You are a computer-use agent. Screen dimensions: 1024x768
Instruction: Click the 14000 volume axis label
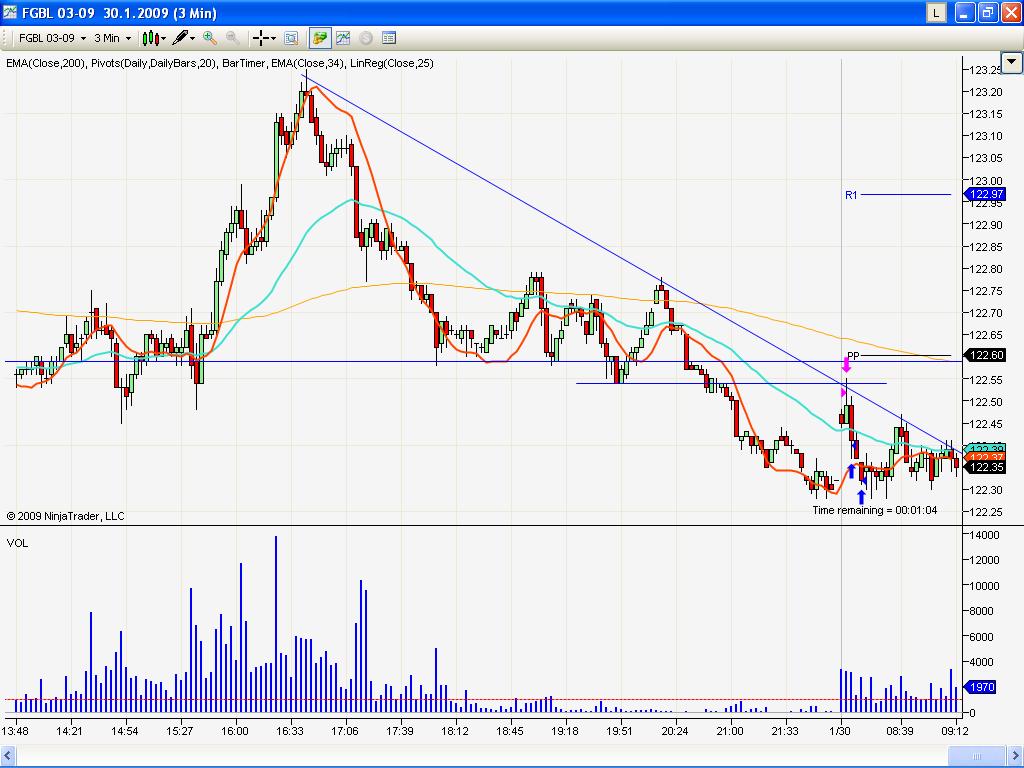coord(985,535)
